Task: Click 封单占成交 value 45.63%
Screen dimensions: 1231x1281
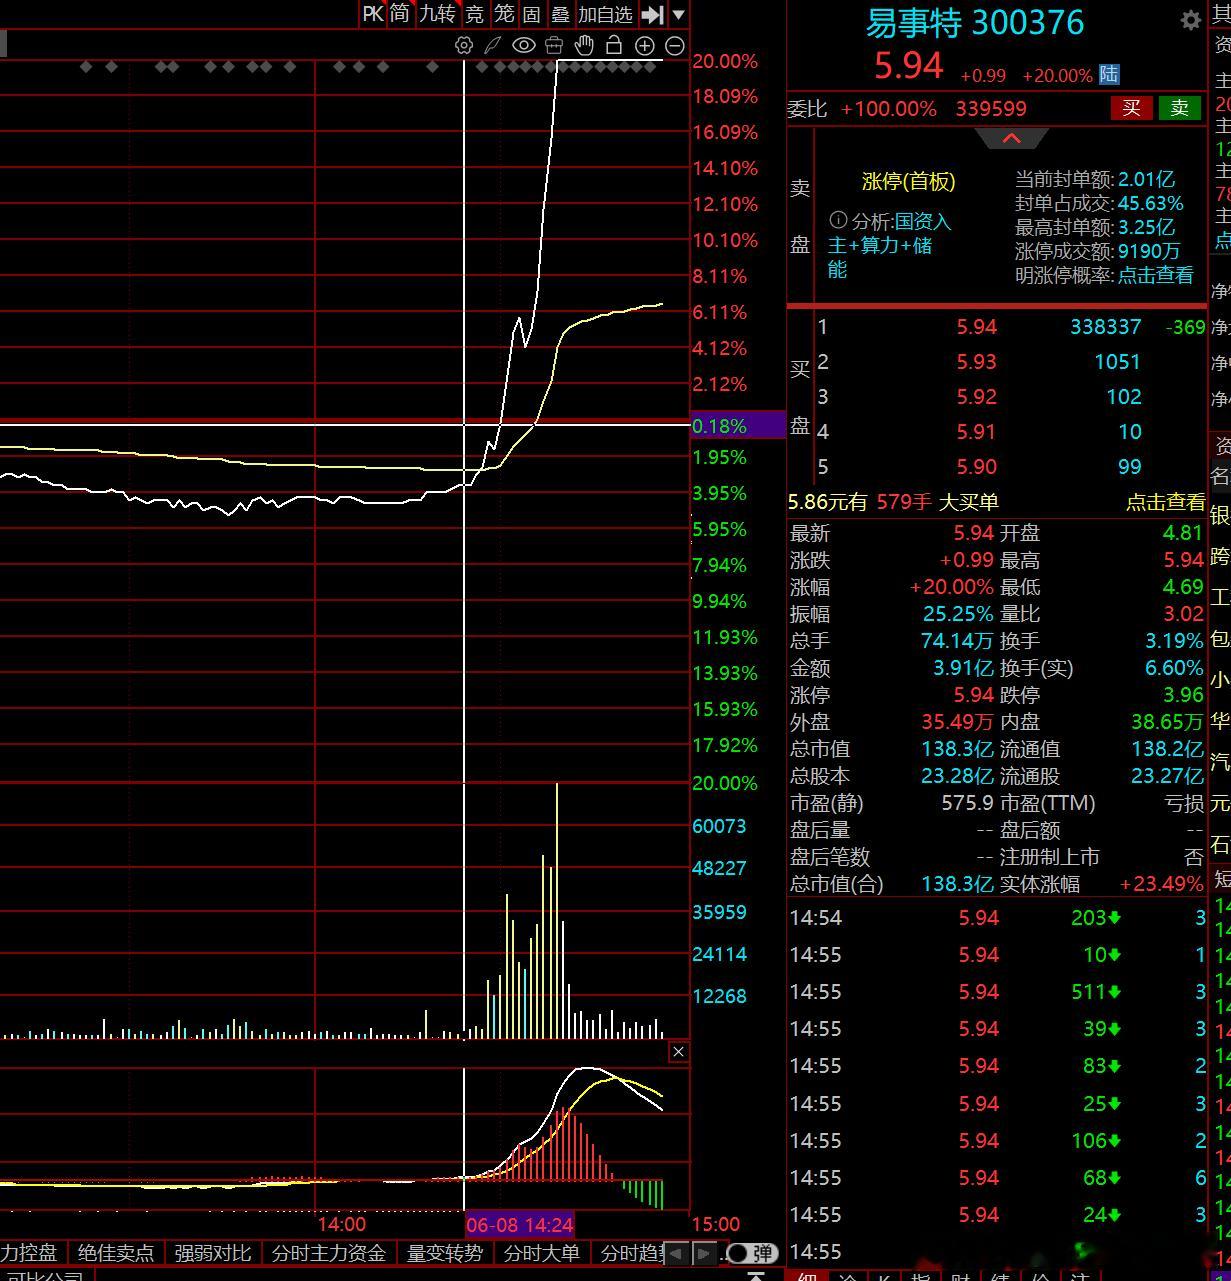Action: tap(1150, 203)
